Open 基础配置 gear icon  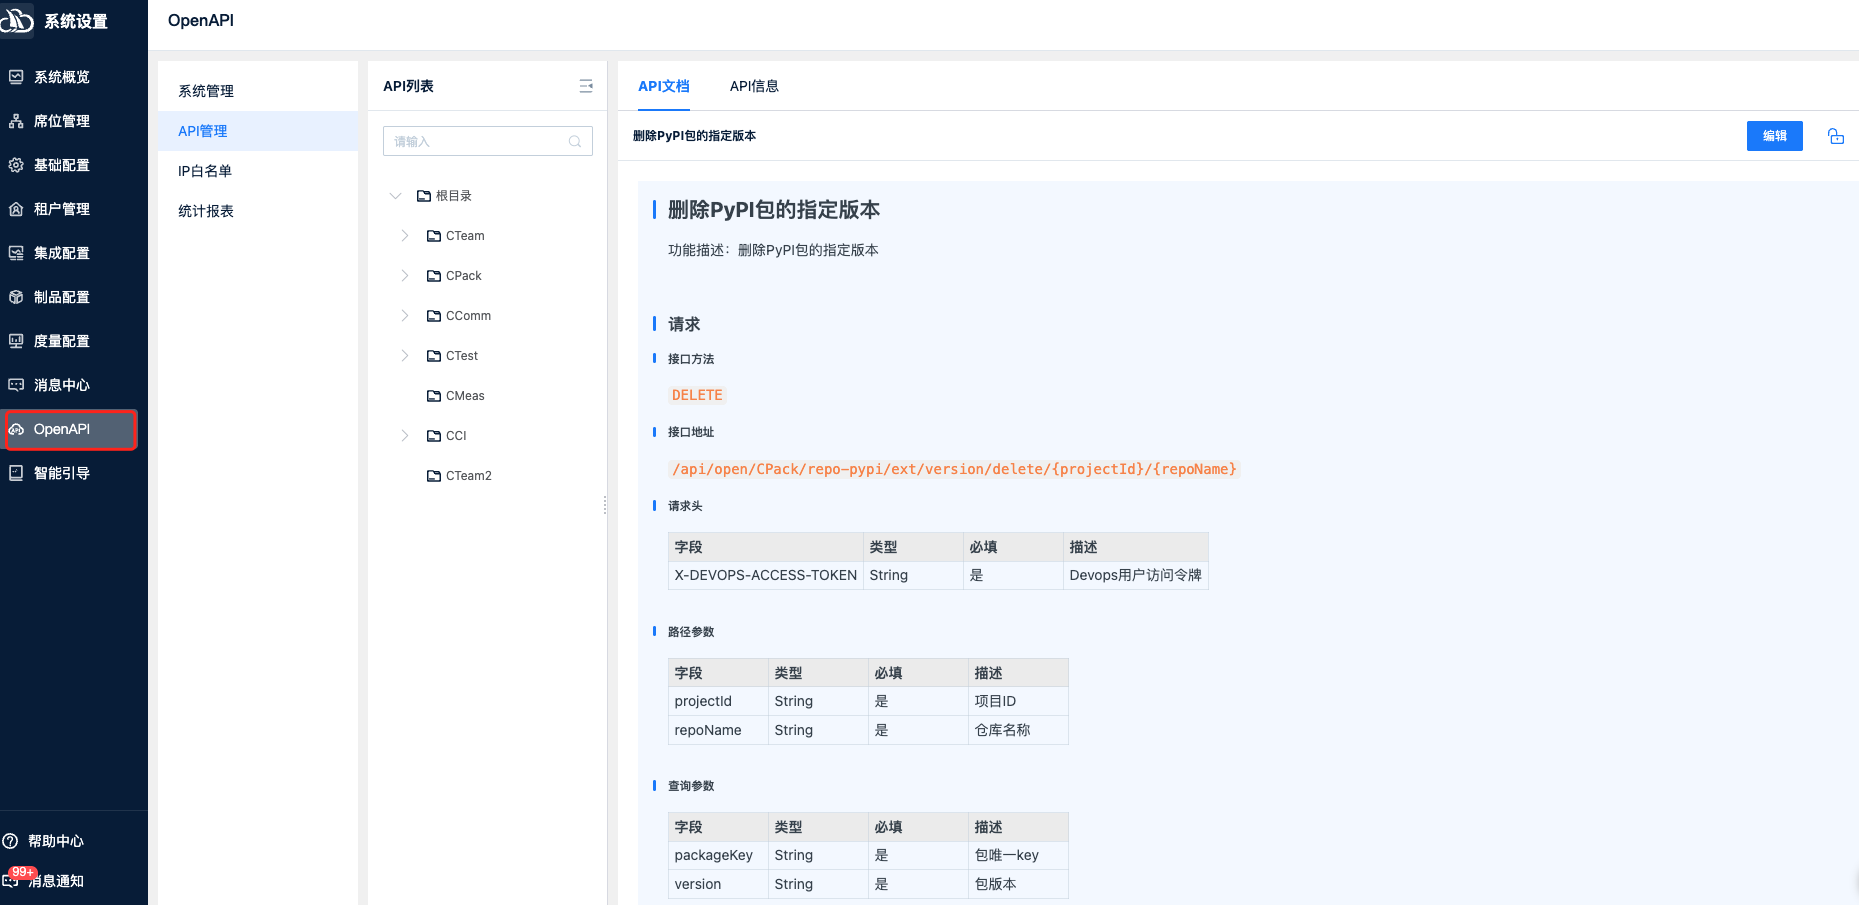16,165
